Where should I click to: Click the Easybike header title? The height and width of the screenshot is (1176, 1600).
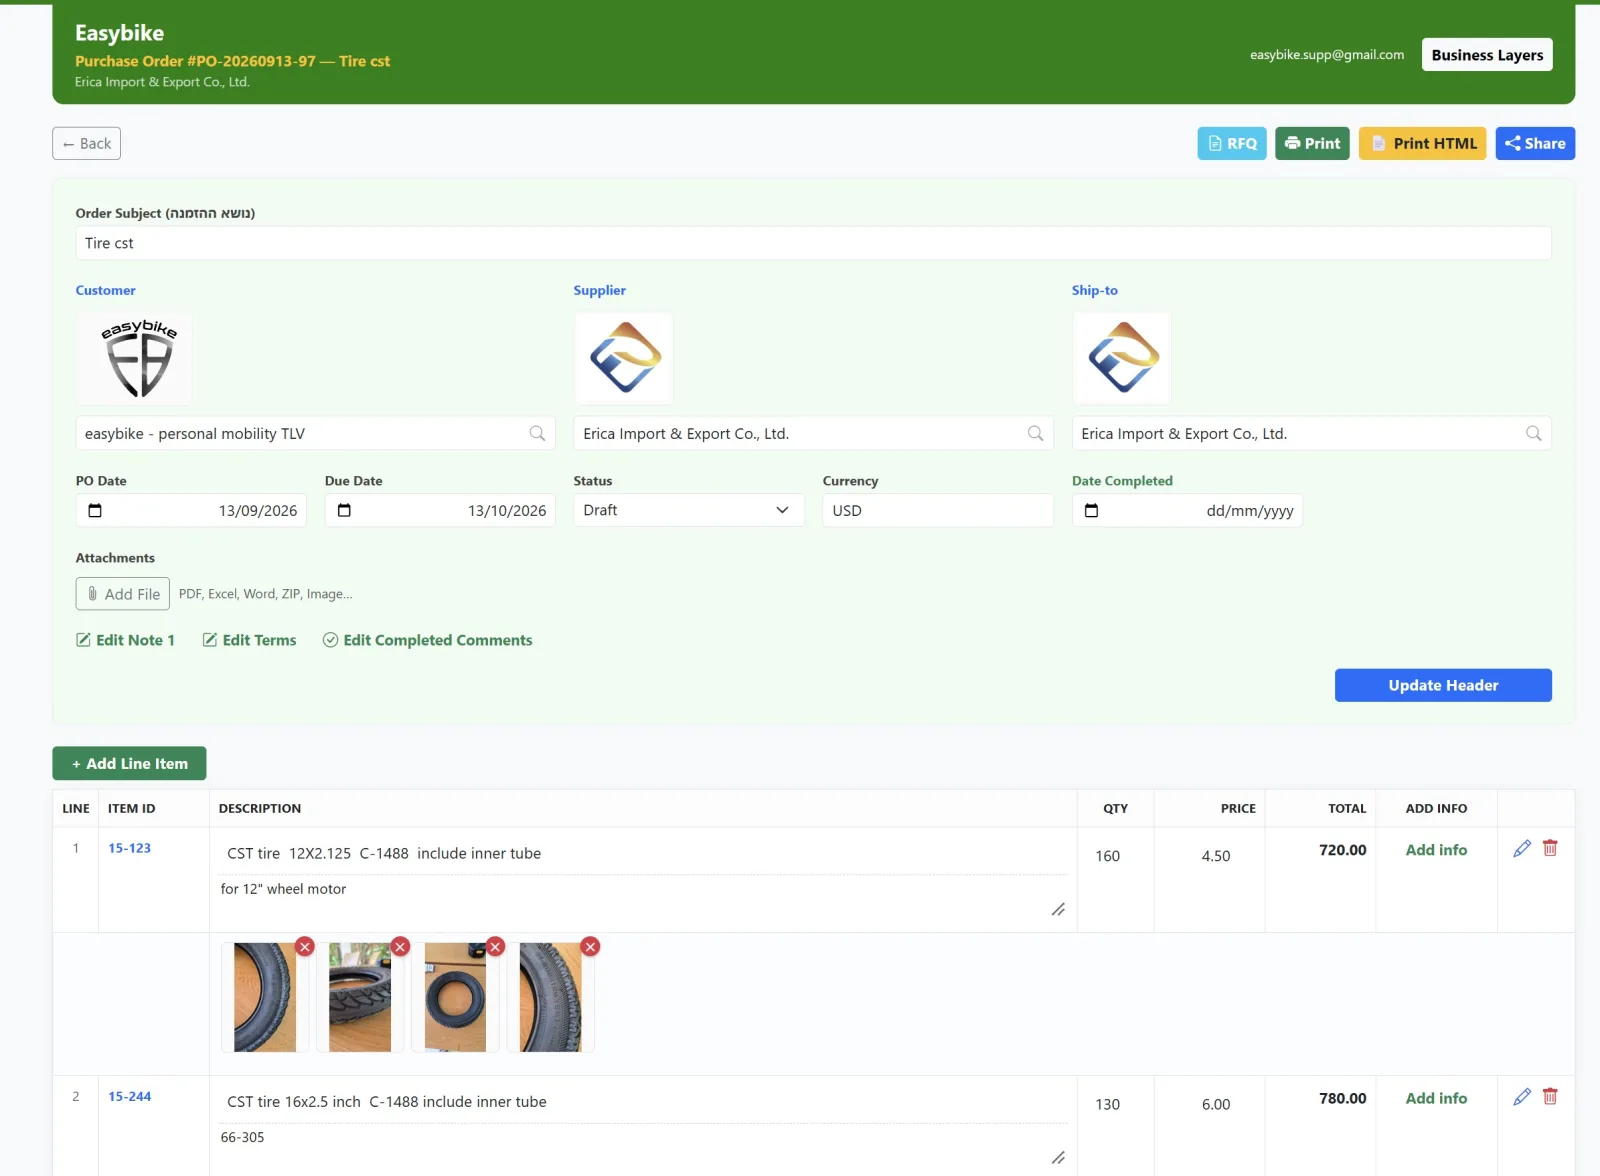[x=119, y=33]
